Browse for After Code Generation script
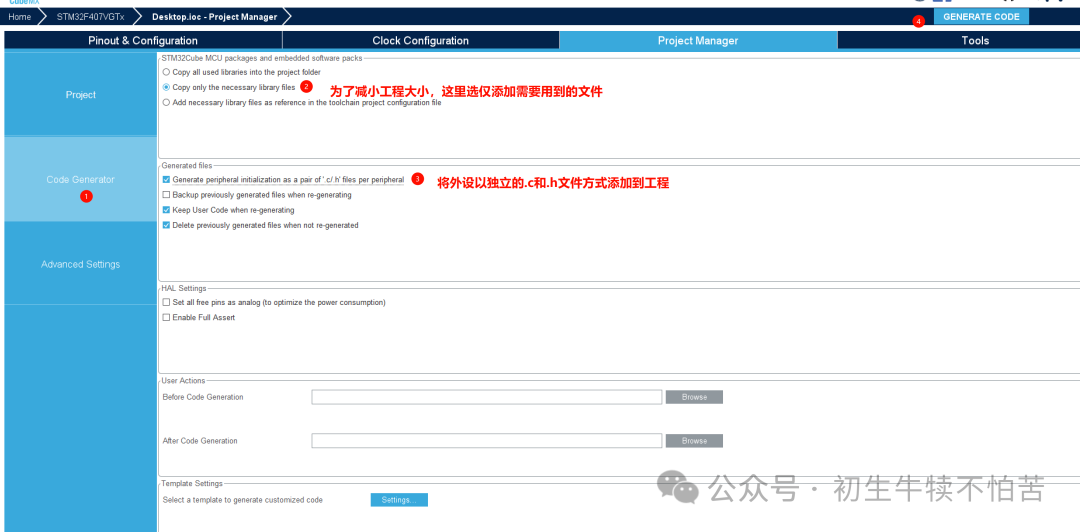Screen dimensions: 1080x532 coord(694,440)
